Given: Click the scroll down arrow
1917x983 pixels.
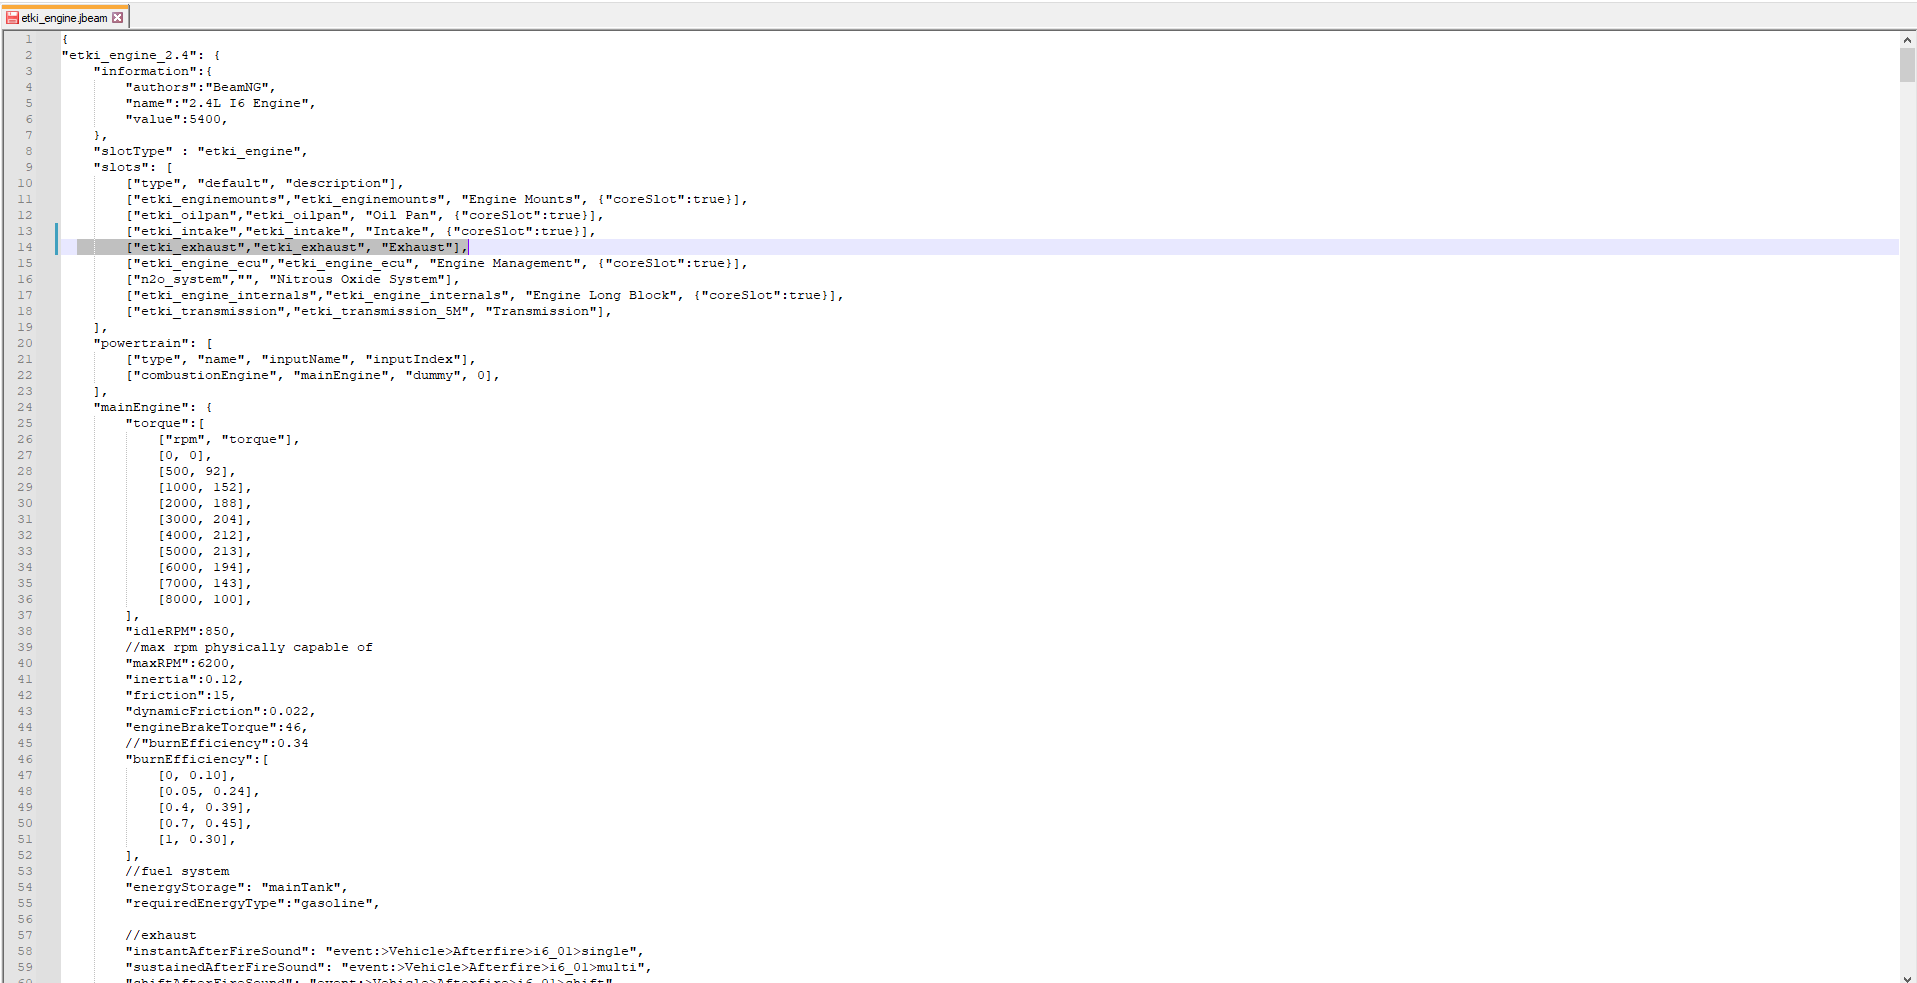Looking at the screenshot, I should (1907, 977).
